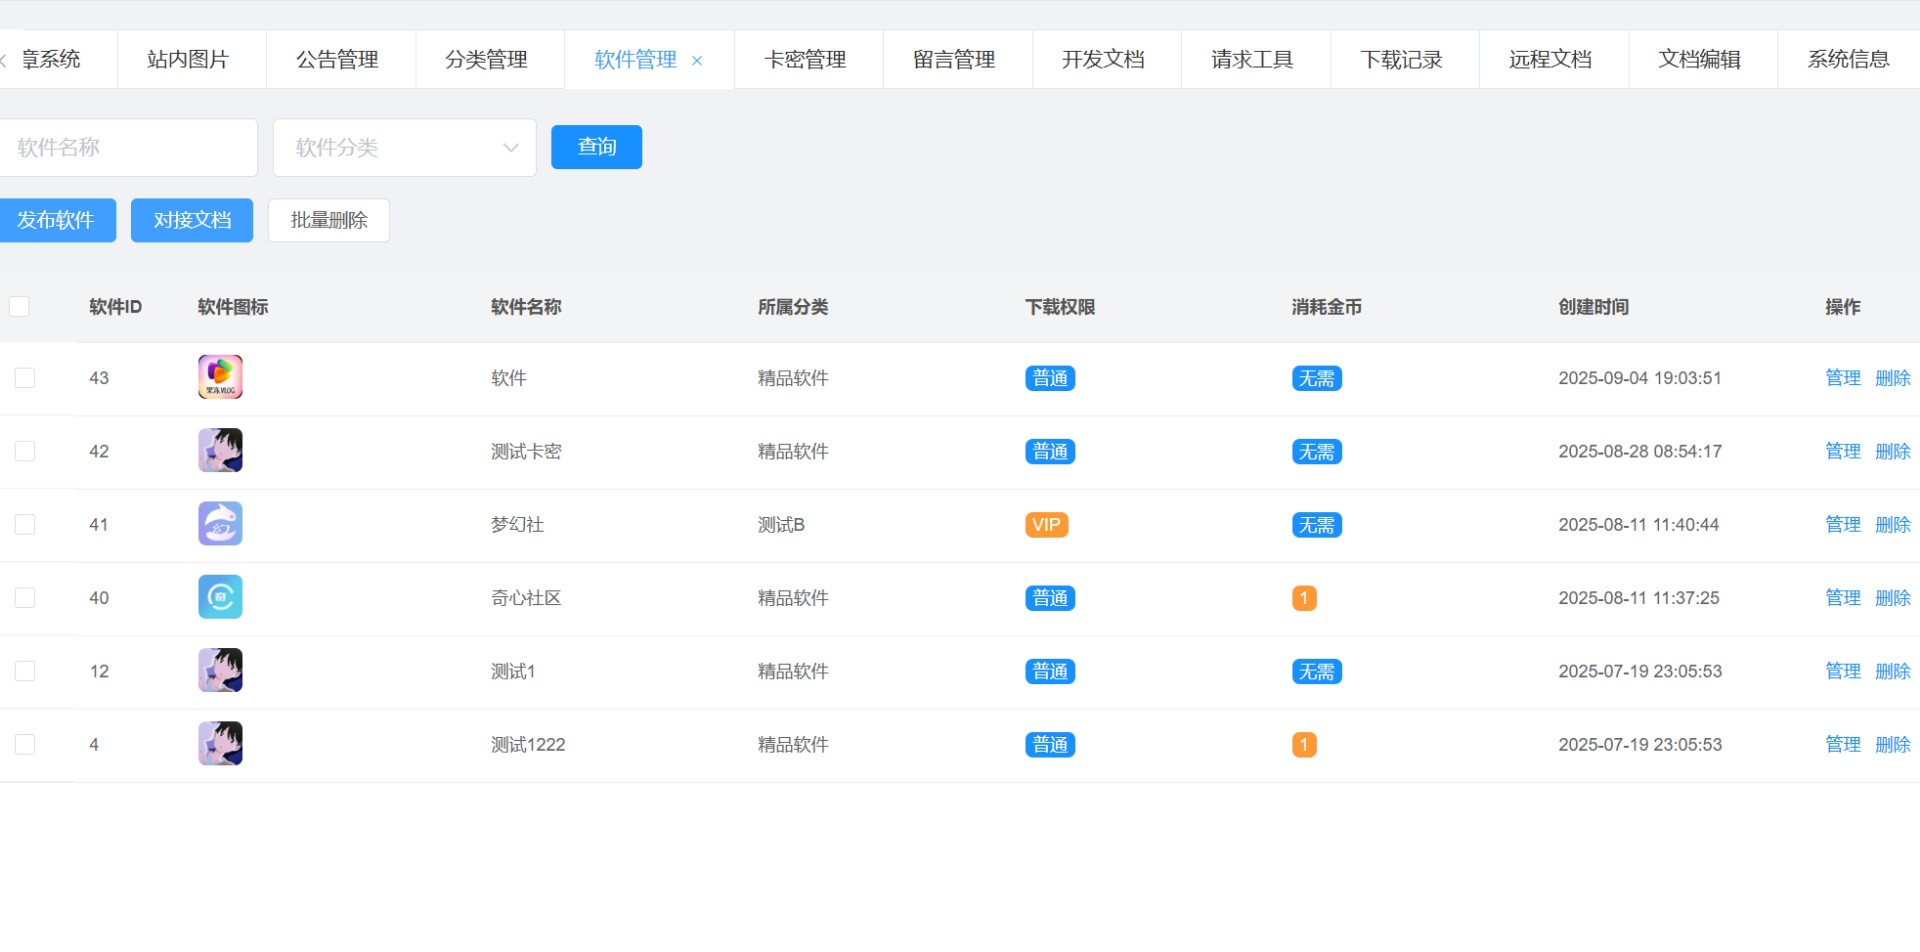Screen dimensions: 1920x952
Task: Click the VIP badge for 梦幻社
Action: click(1046, 525)
